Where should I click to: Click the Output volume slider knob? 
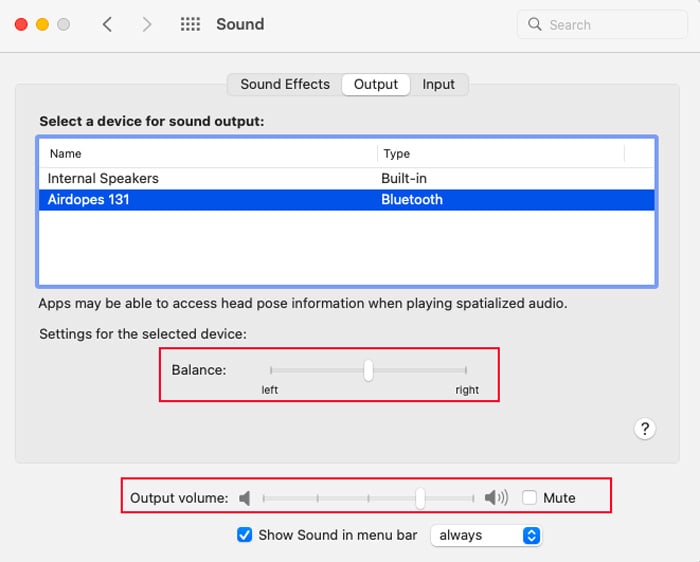click(x=420, y=498)
